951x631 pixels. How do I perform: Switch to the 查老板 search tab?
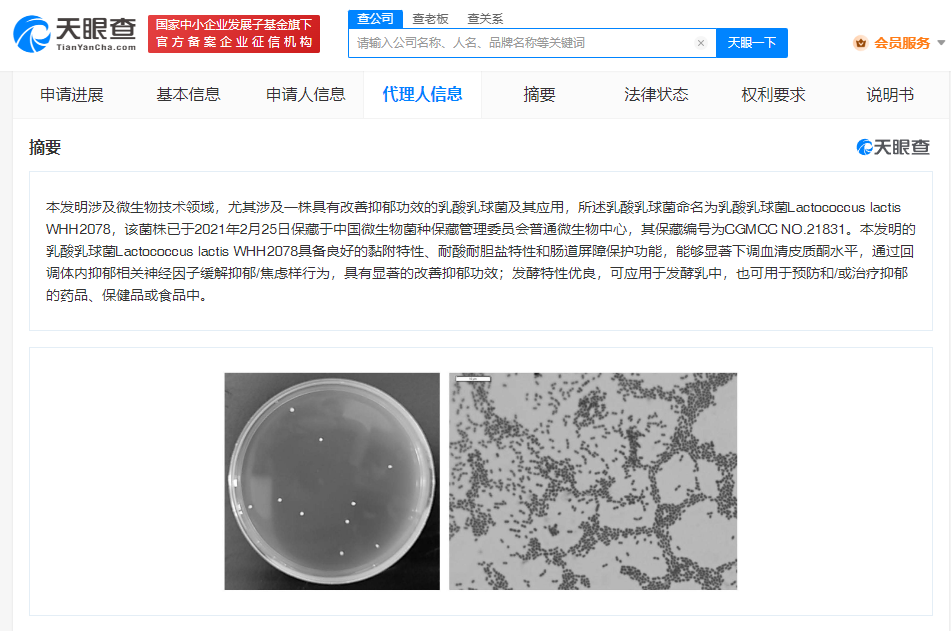point(430,19)
